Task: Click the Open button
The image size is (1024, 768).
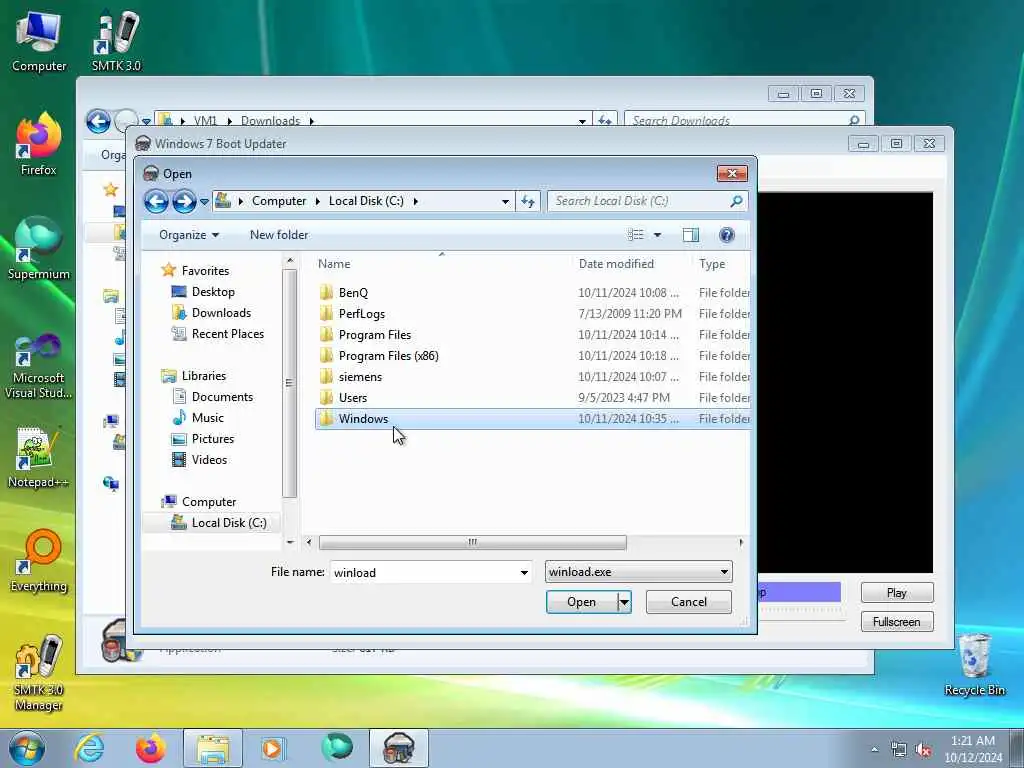Action: 581,601
